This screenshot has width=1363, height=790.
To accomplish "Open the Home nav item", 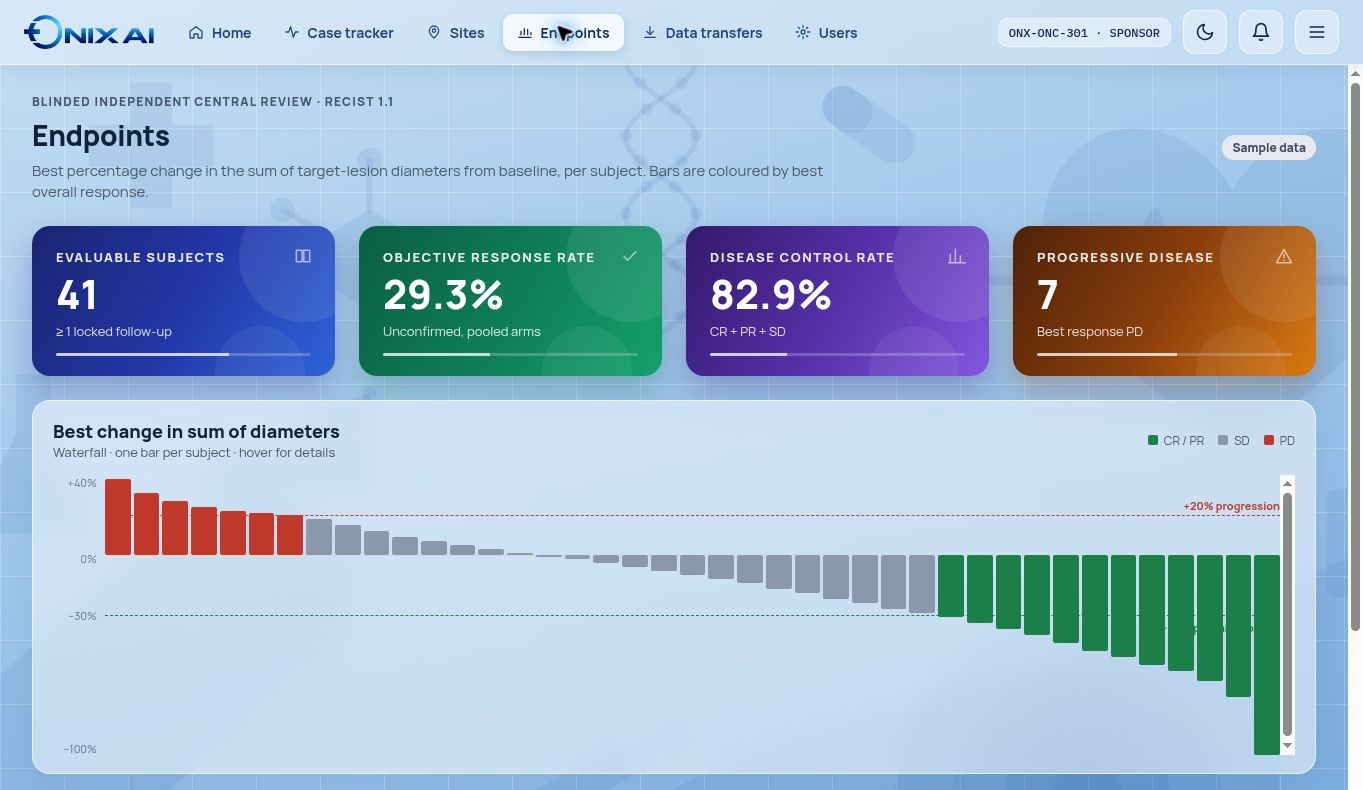I will [220, 33].
